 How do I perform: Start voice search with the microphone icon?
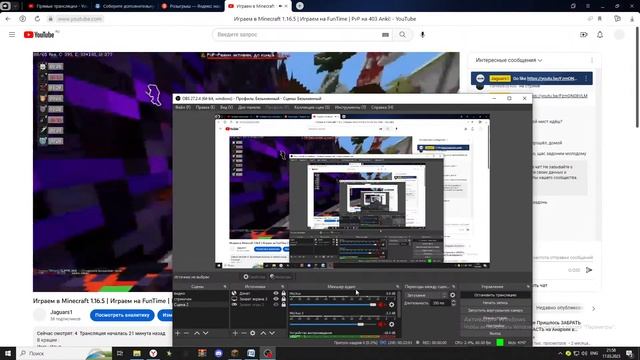pos(422,35)
